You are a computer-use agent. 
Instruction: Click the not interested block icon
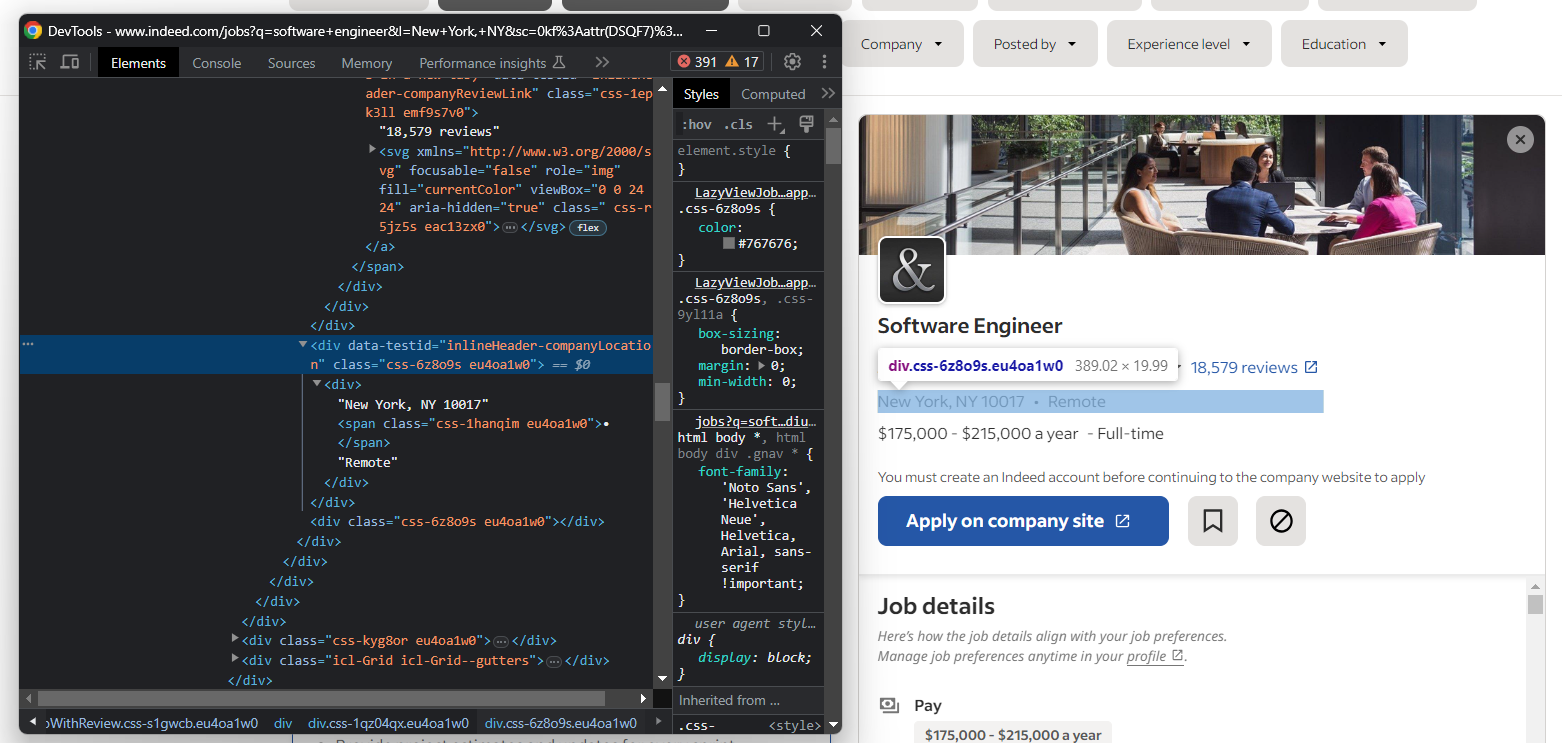pos(1280,521)
